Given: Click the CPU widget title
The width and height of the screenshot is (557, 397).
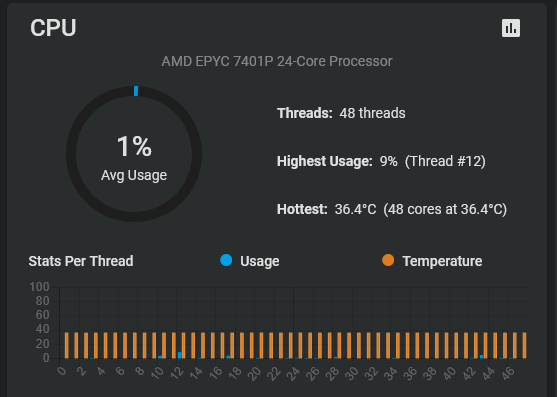Looking at the screenshot, I should point(53,28).
